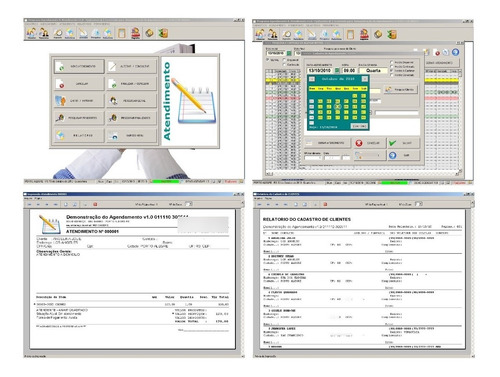The height and width of the screenshot is (377, 500).
Task: Go to next month in teal calendar popup
Action: point(365,79)
